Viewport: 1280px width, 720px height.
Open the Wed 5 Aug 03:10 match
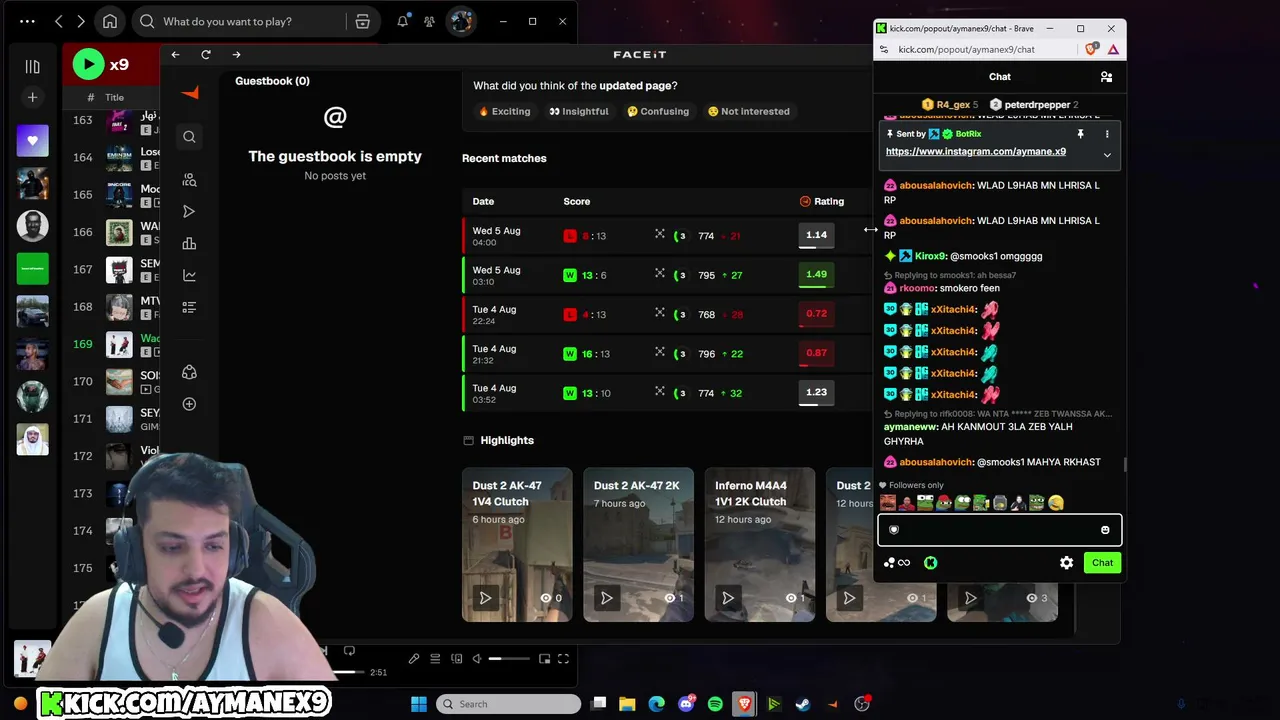(666, 275)
